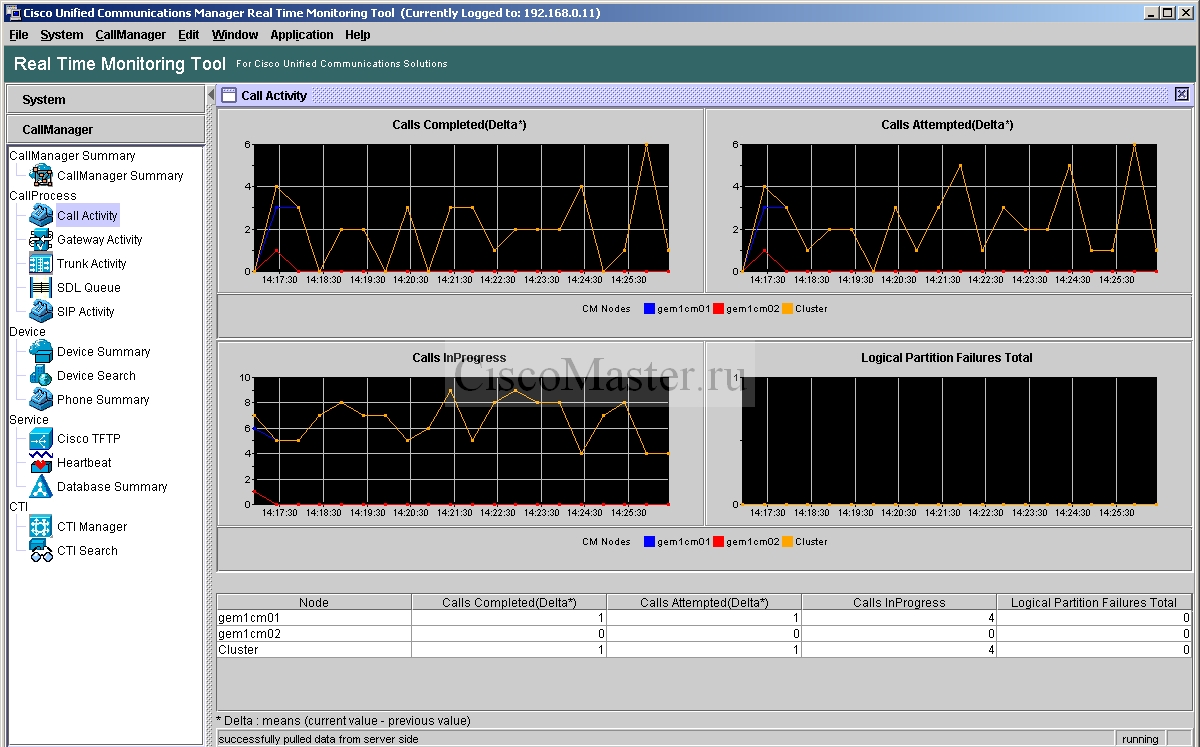Open the SIP Activity icon
Viewport: 1200px width, 747px height.
click(41, 312)
